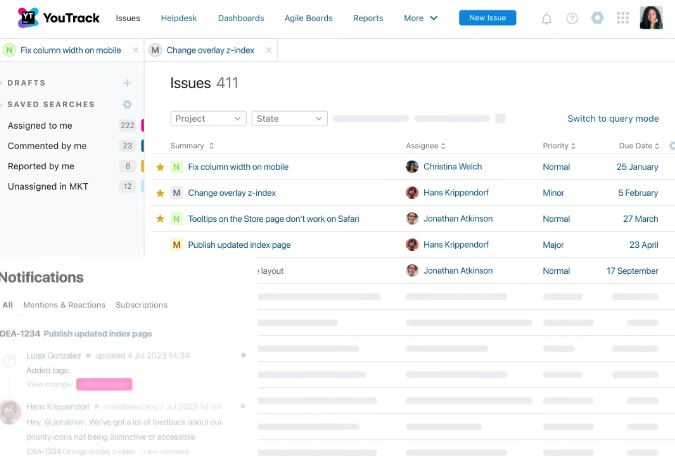The width and height of the screenshot is (675, 463).
Task: Go to Agile Boards menu
Action: (309, 18)
